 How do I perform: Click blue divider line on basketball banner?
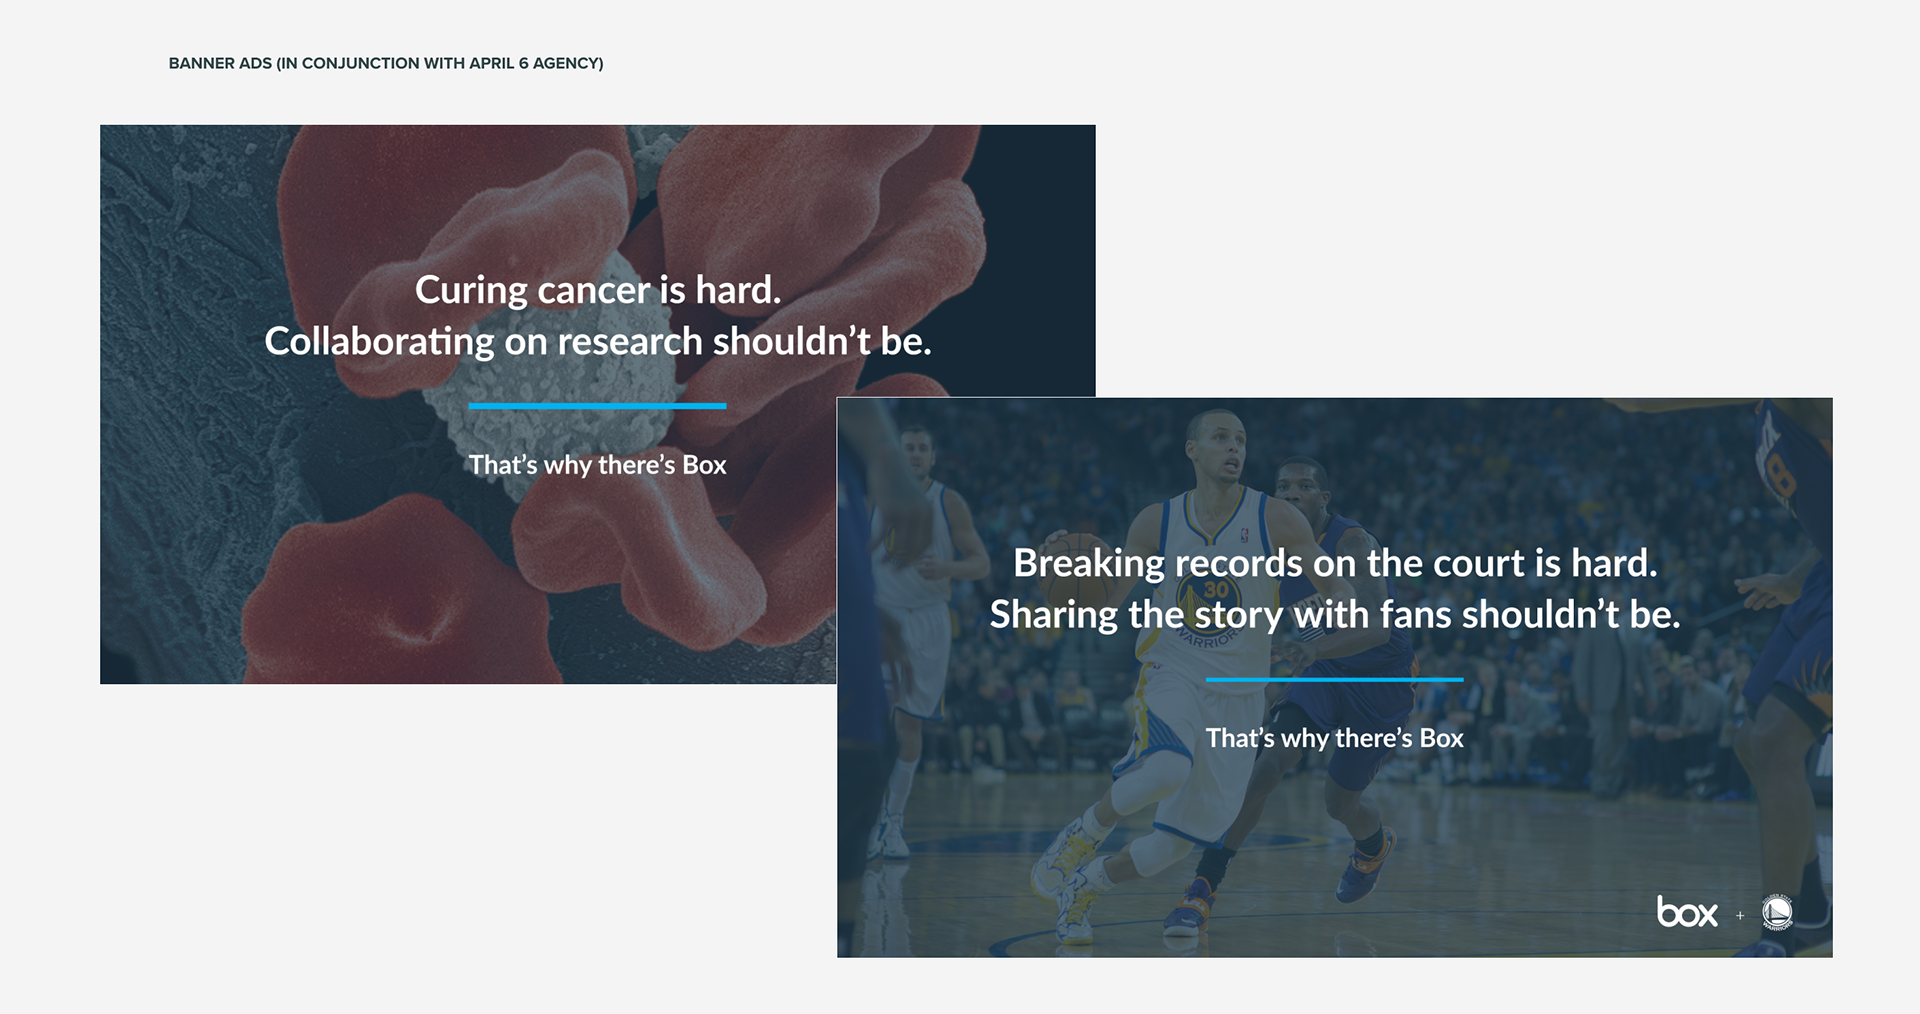click(1335, 680)
